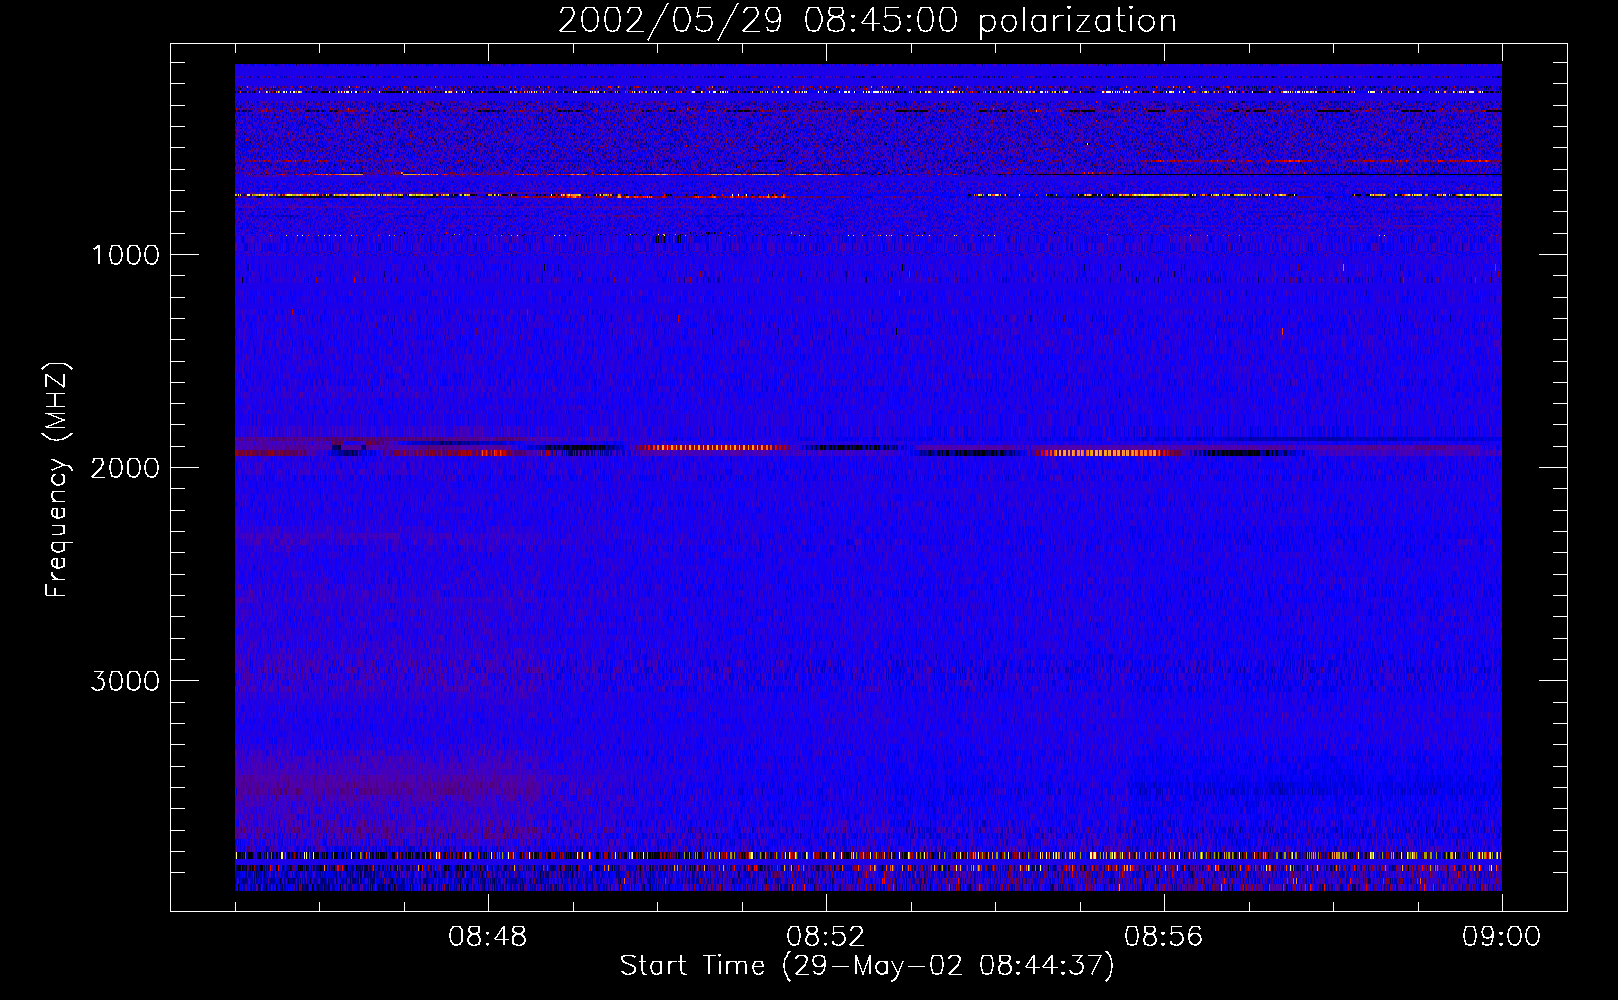Click the "09:00" time tick label

[x=1502, y=938]
